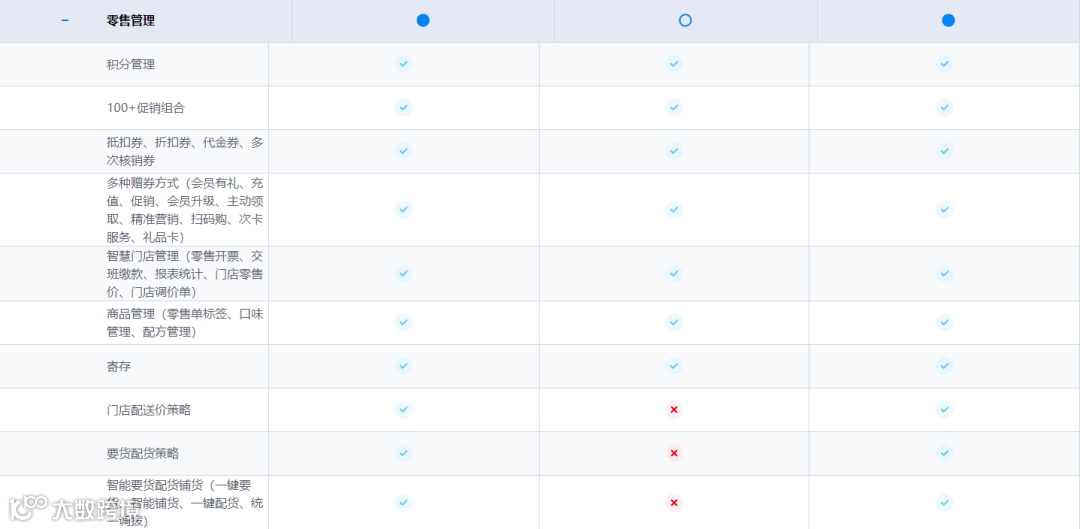Click red X for 智能要货配货铺货 row
This screenshot has height=529, width=1080.
pos(674,503)
